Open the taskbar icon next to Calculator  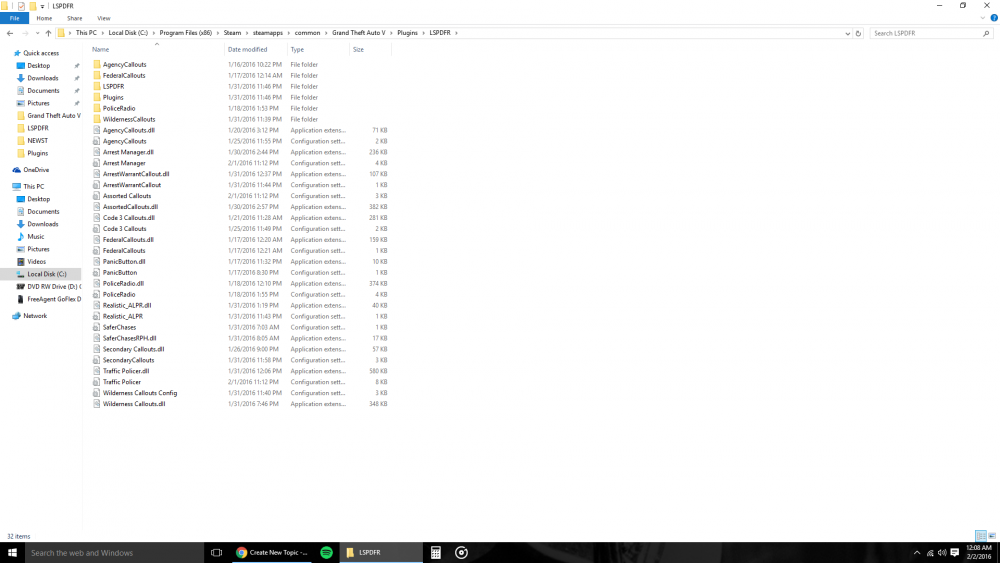tap(462, 553)
